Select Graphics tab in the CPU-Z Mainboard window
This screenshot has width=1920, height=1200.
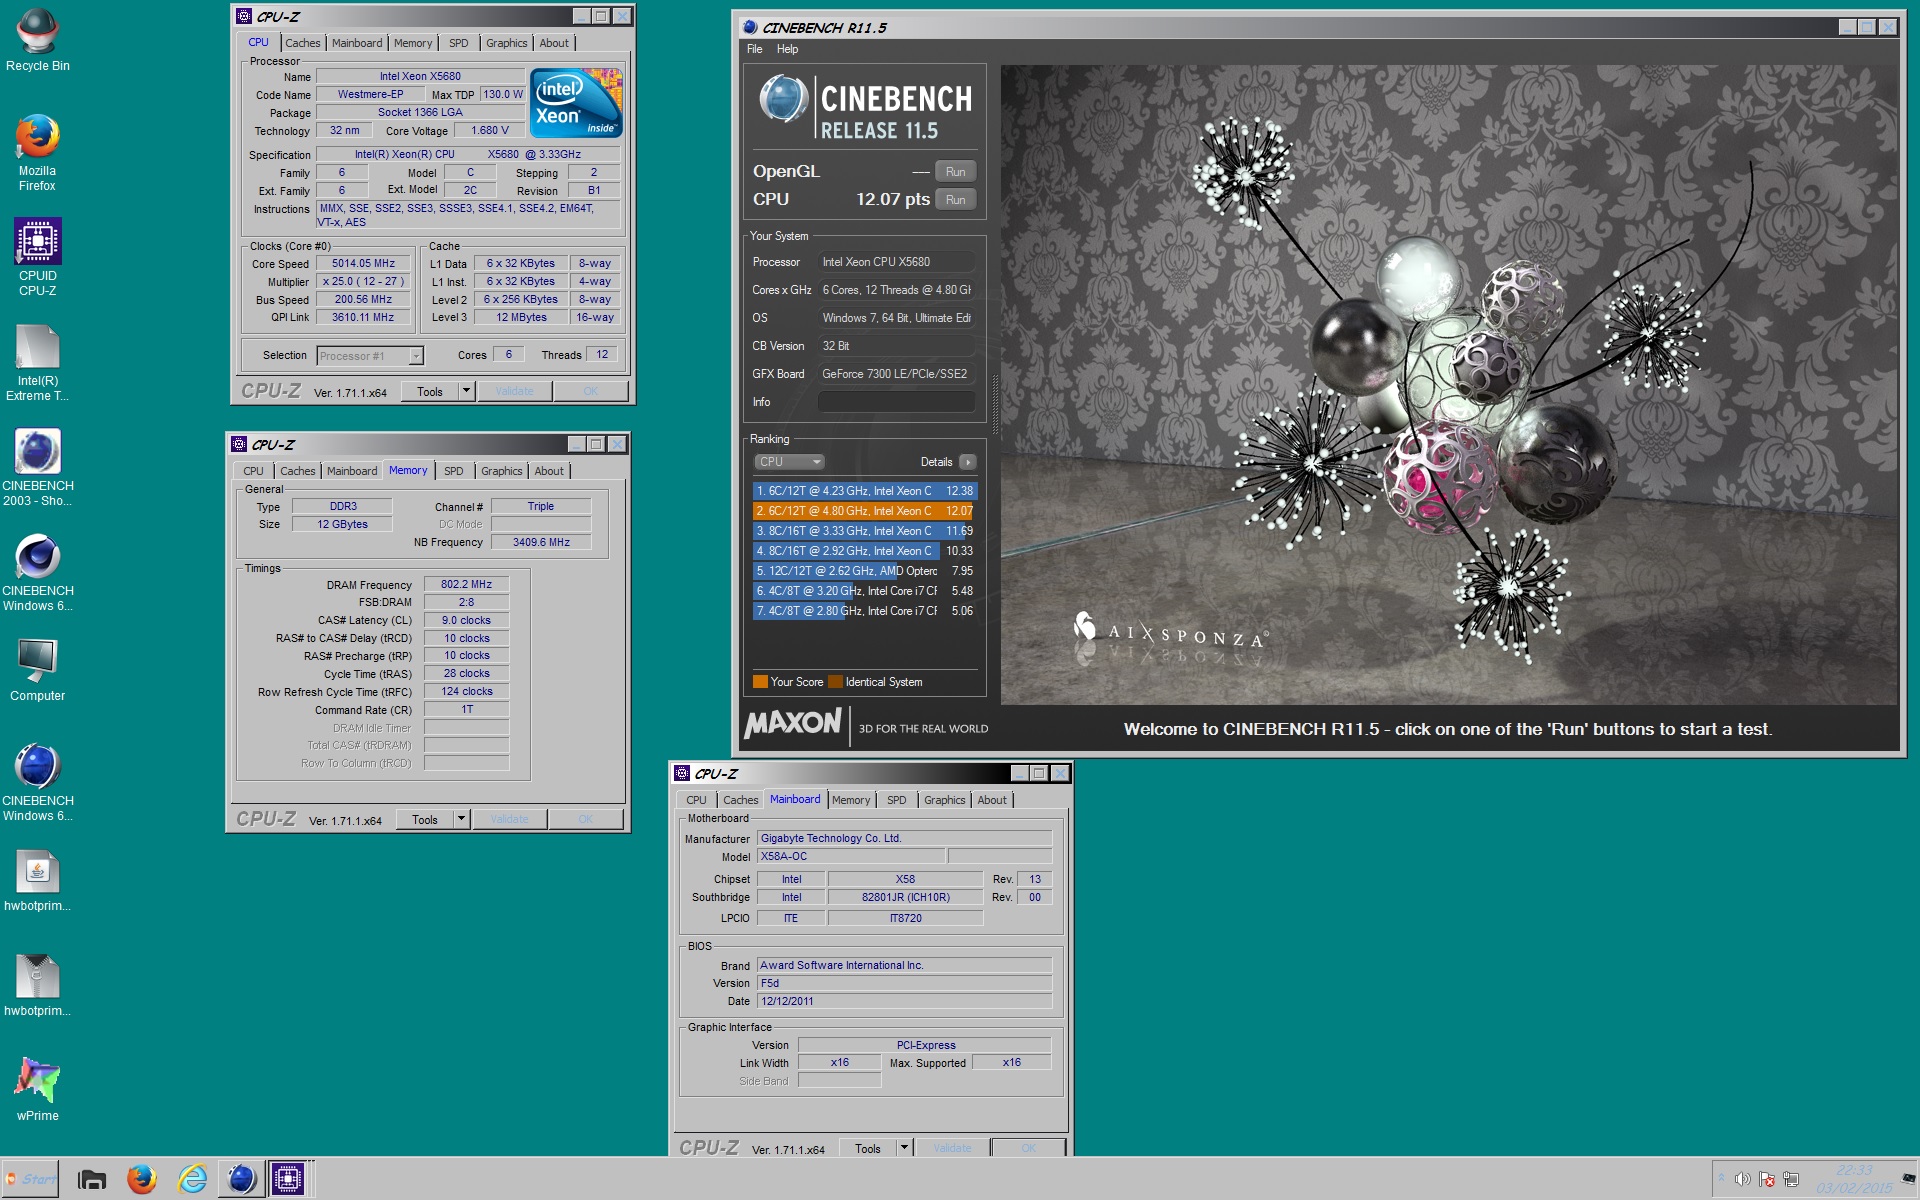[x=945, y=800]
